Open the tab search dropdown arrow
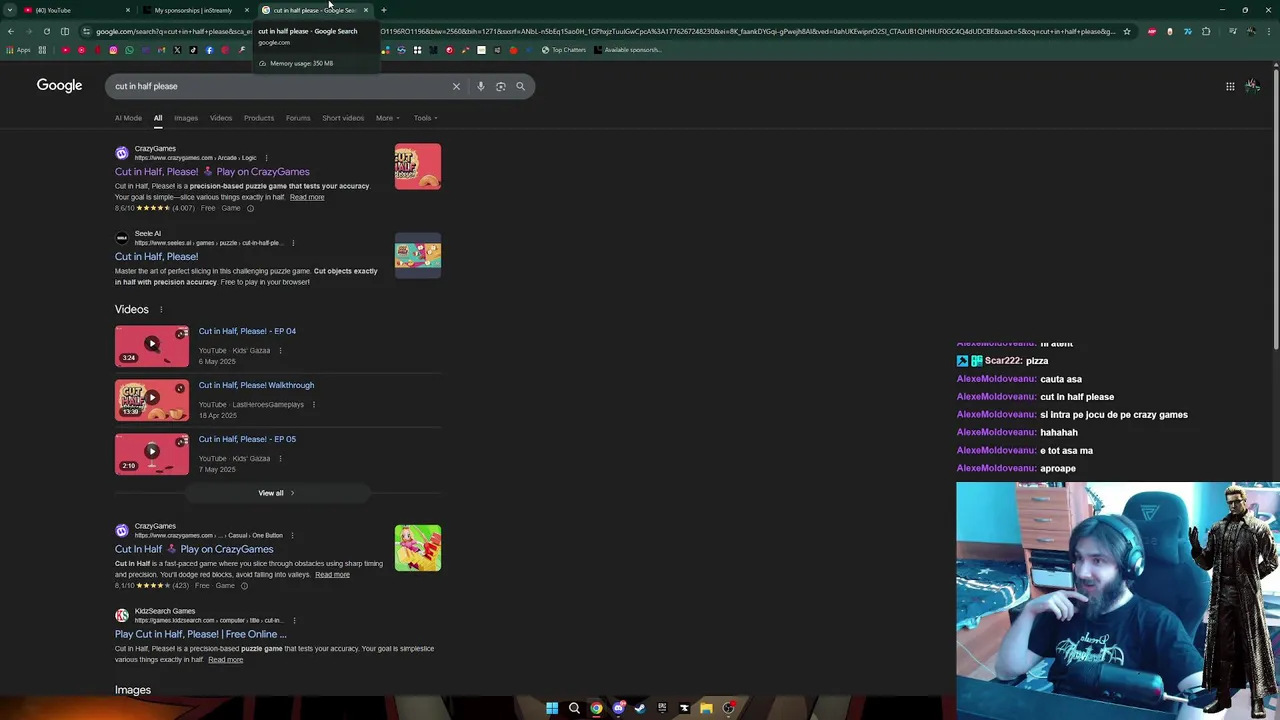Image resolution: width=1280 pixels, height=720 pixels. [10, 10]
